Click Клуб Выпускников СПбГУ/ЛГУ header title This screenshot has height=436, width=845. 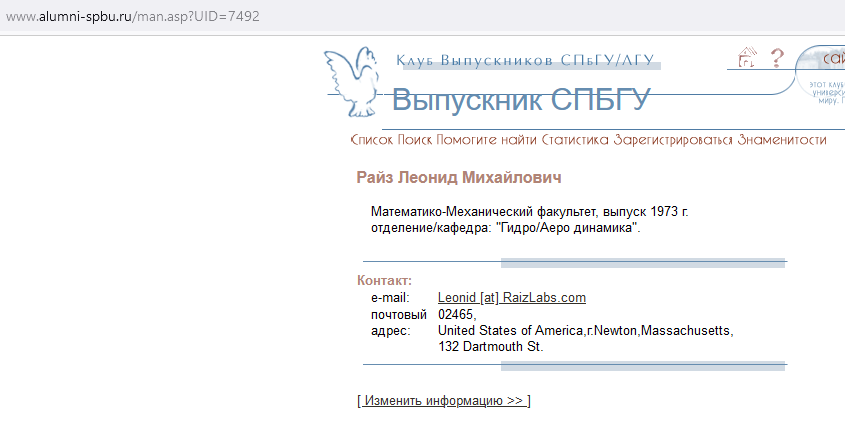(x=525, y=60)
